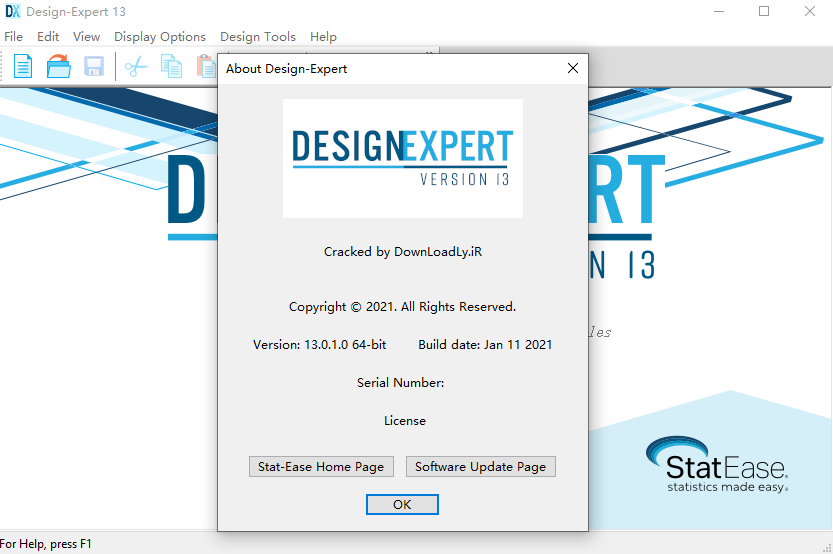Screen dimensions: 833x554
Task: Click the DX application icon in title bar
Action: tap(12, 11)
